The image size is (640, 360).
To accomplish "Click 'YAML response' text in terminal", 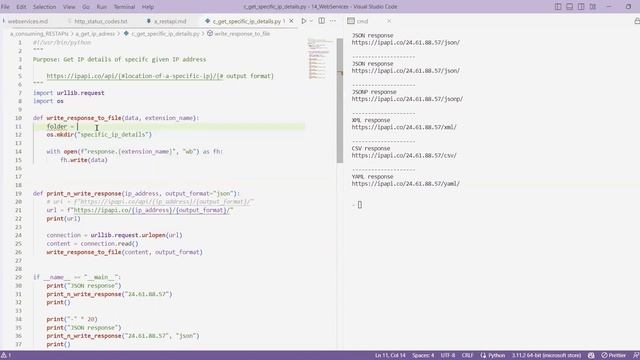I will [x=372, y=177].
